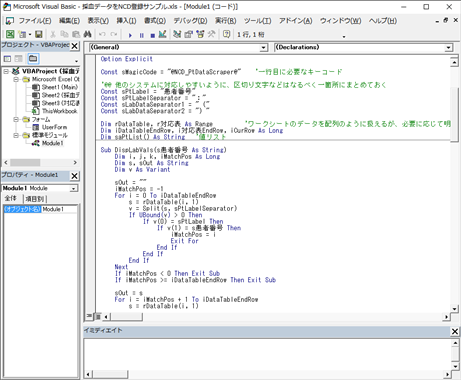Open Find with the binoculars icon
Viewport: 461px width, 380px height.
click(87, 34)
